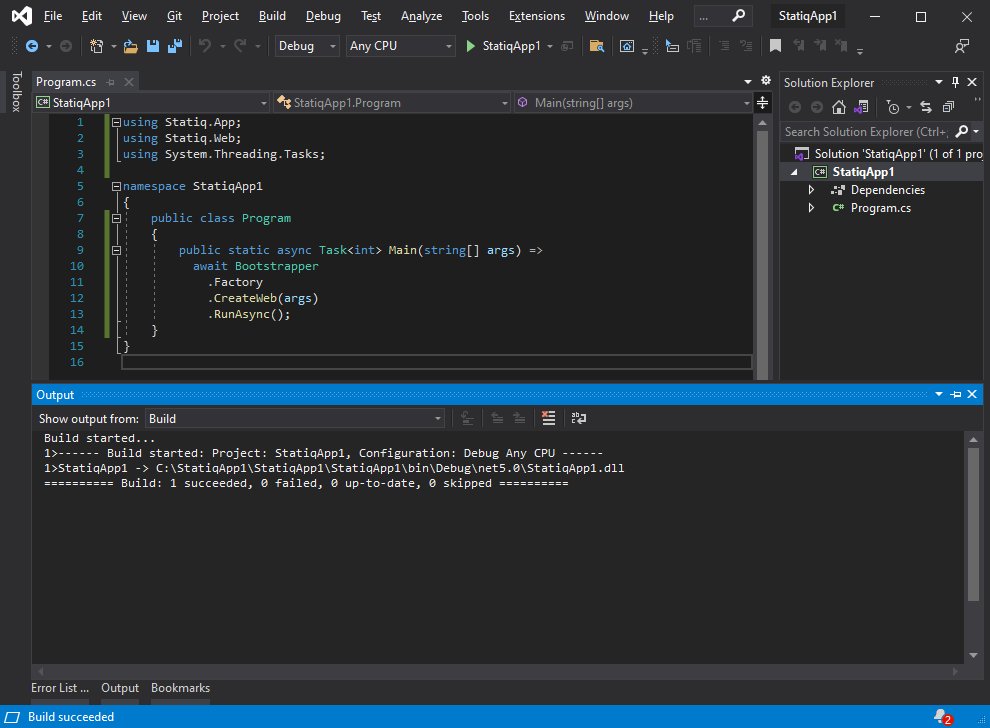990x728 pixels.
Task: Click the Live Share feedback icon
Action: pos(962,46)
